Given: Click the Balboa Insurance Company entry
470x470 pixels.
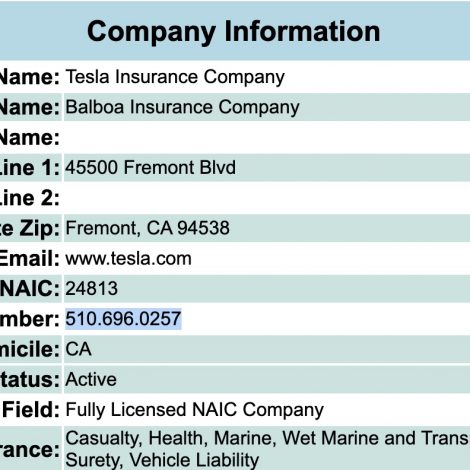Looking at the screenshot, I should (x=182, y=107).
